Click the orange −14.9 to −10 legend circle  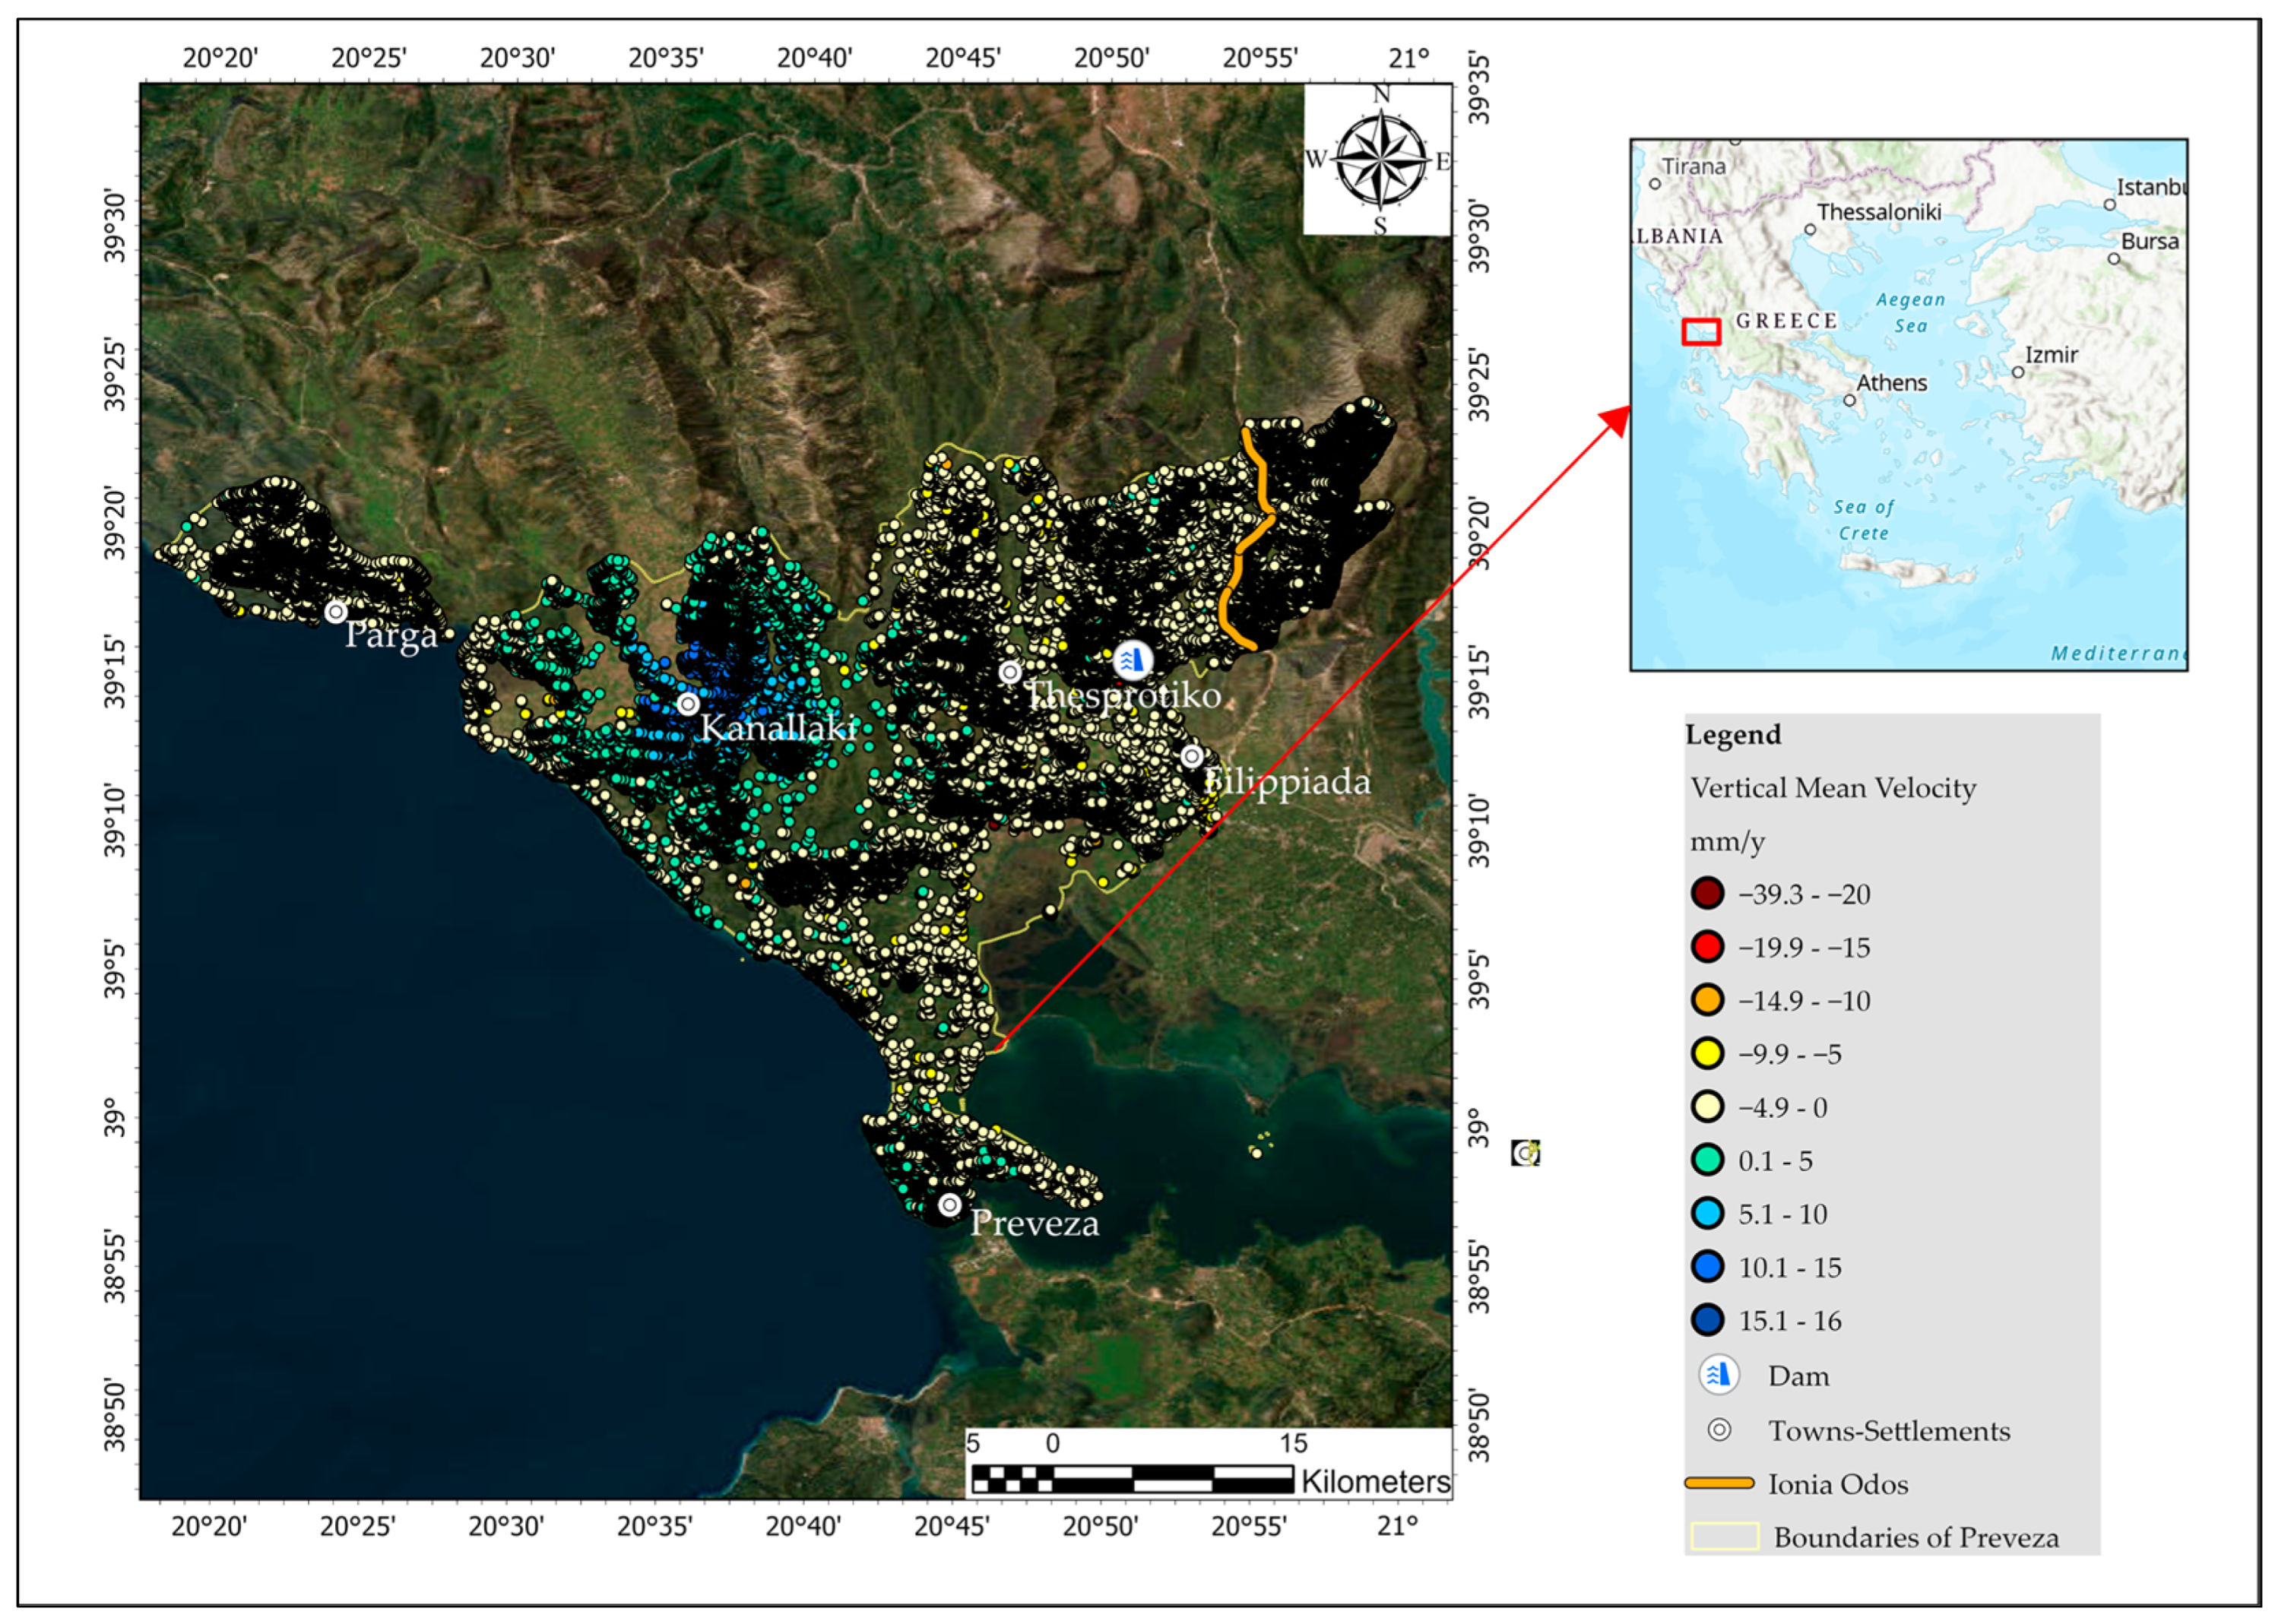tap(1707, 1000)
